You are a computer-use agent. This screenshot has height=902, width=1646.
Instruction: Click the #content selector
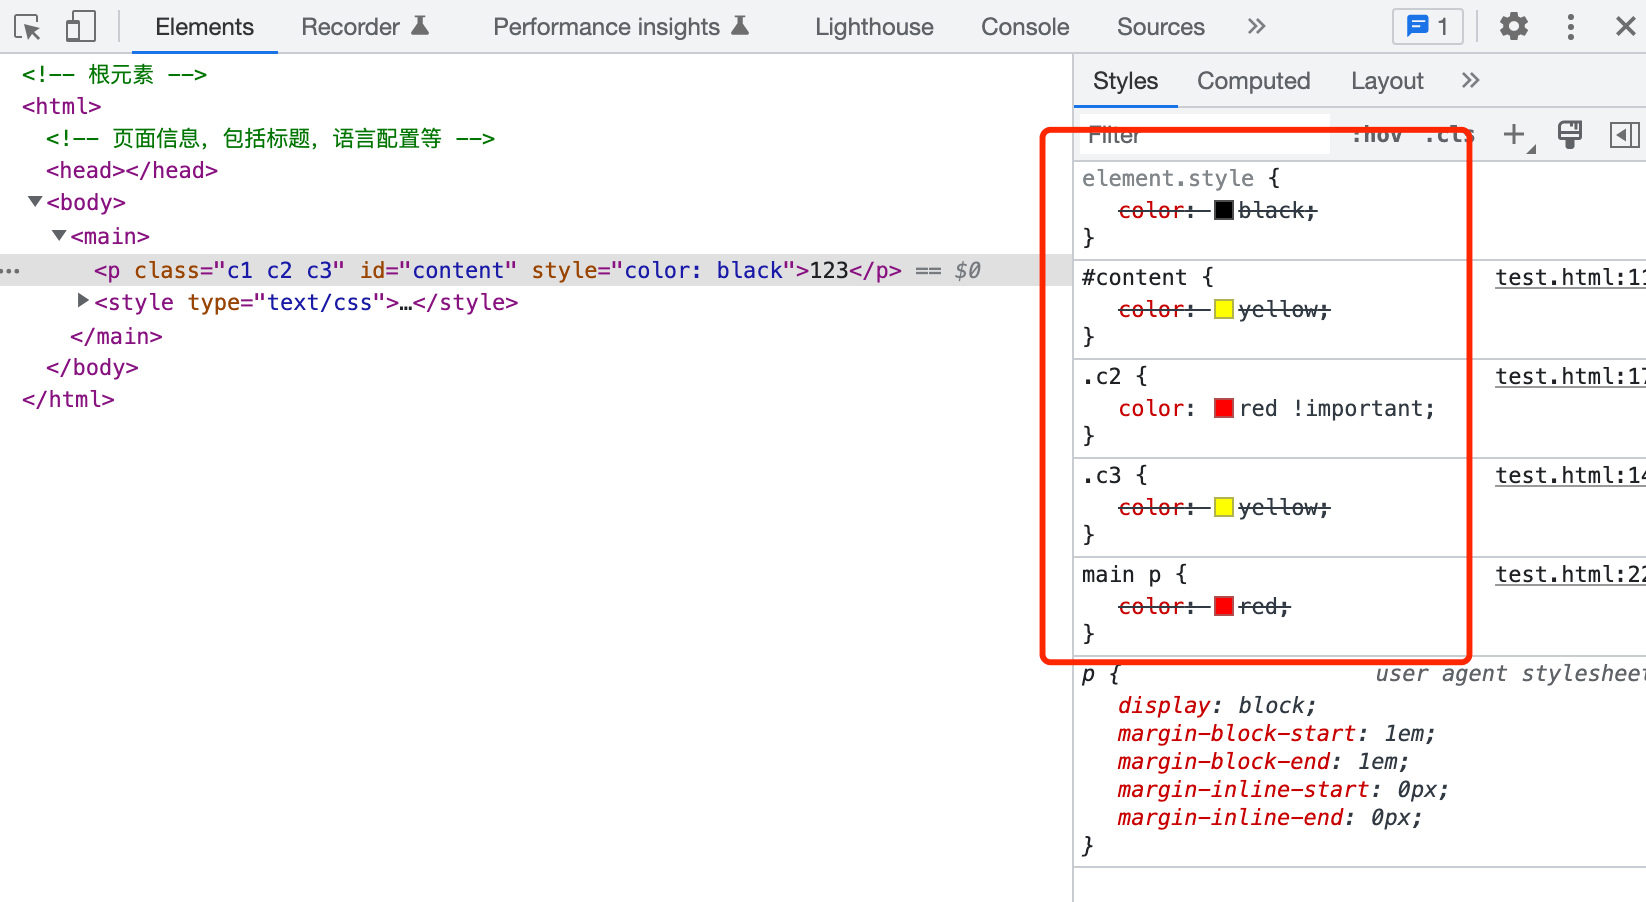coord(1134,277)
